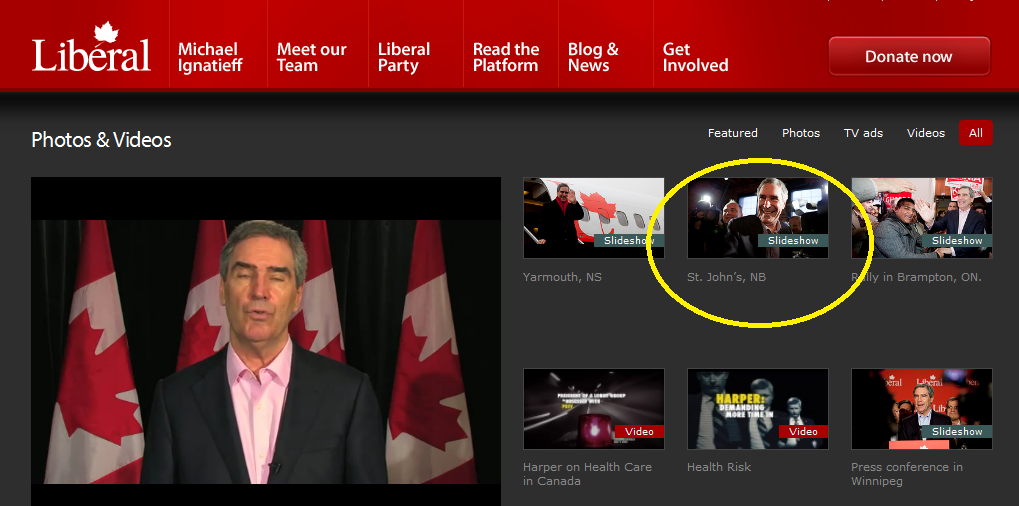The image size is (1019, 506).
Task: Click the Health Risk caption link
Action: [x=719, y=467]
